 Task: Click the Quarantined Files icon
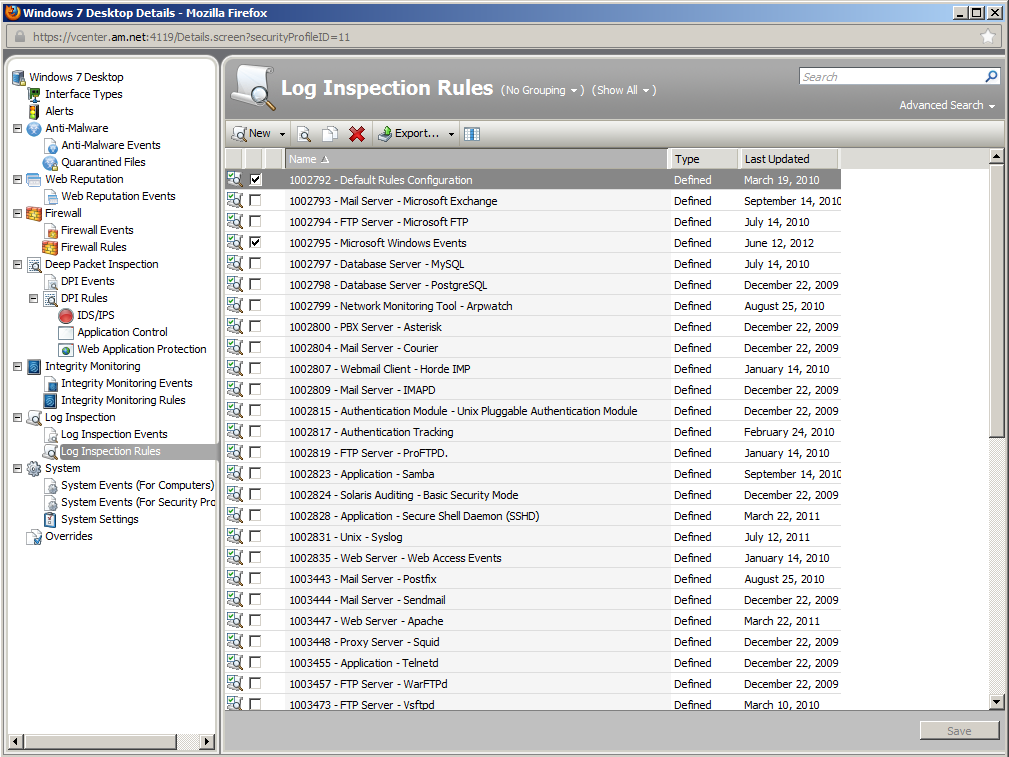[50, 163]
